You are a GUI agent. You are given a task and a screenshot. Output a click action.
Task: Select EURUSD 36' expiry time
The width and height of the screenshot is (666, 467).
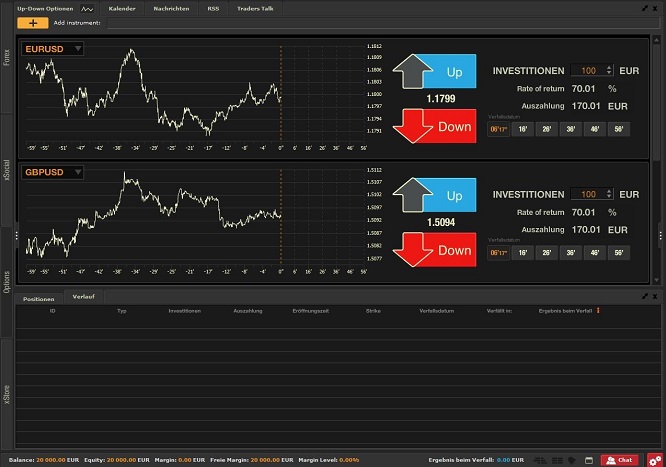click(x=571, y=129)
